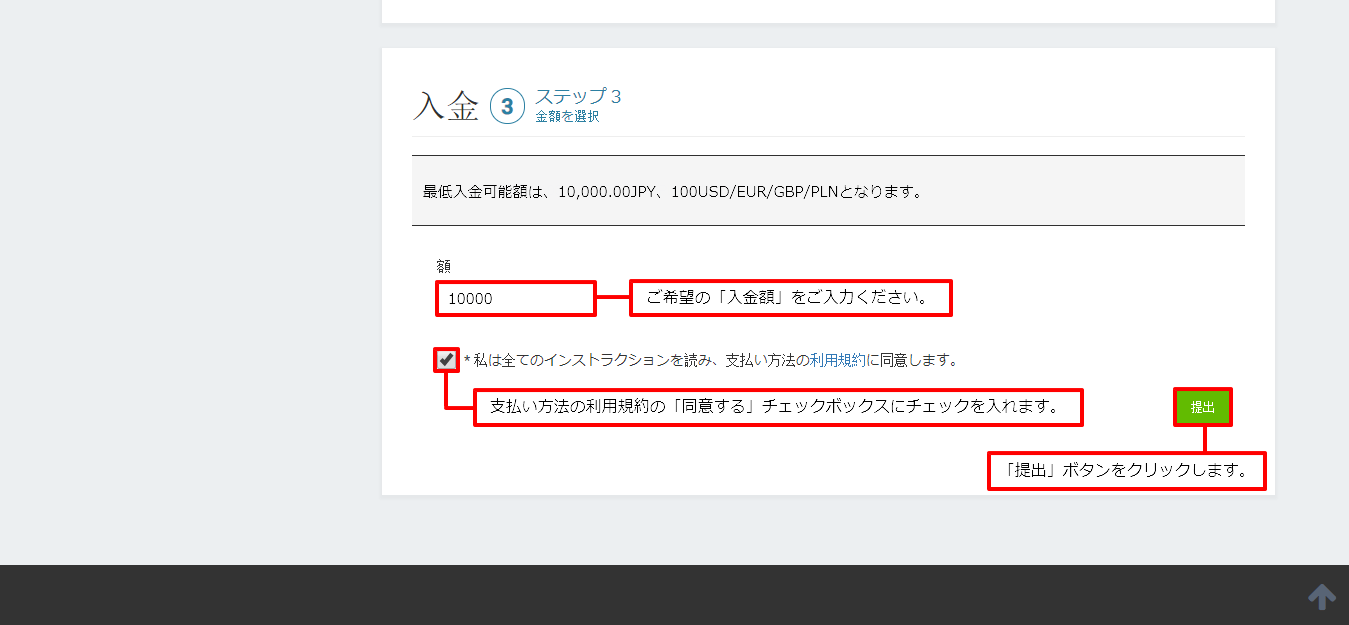Click the white panel above the 入金 card
The height and width of the screenshot is (625, 1349).
(x=828, y=10)
